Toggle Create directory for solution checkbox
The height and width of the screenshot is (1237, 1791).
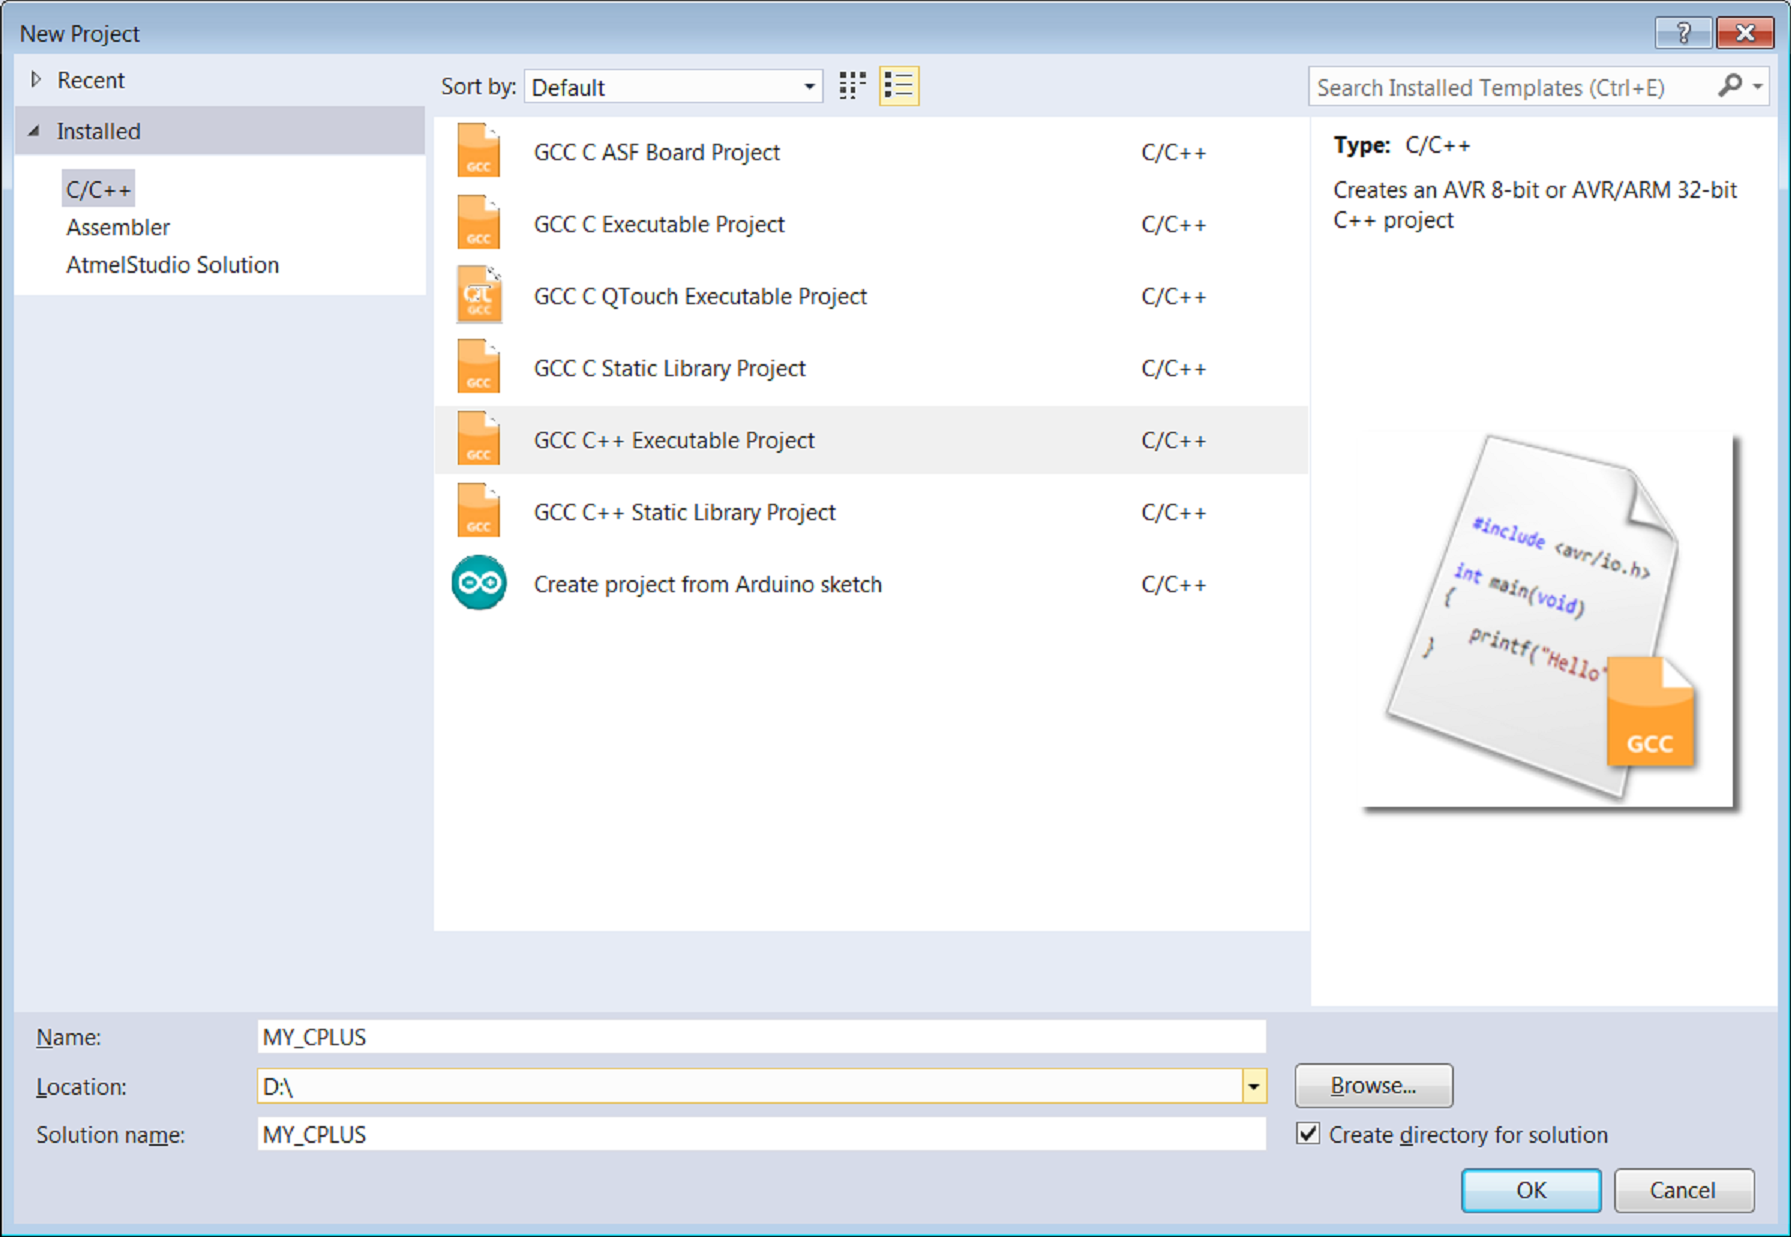[1307, 1134]
